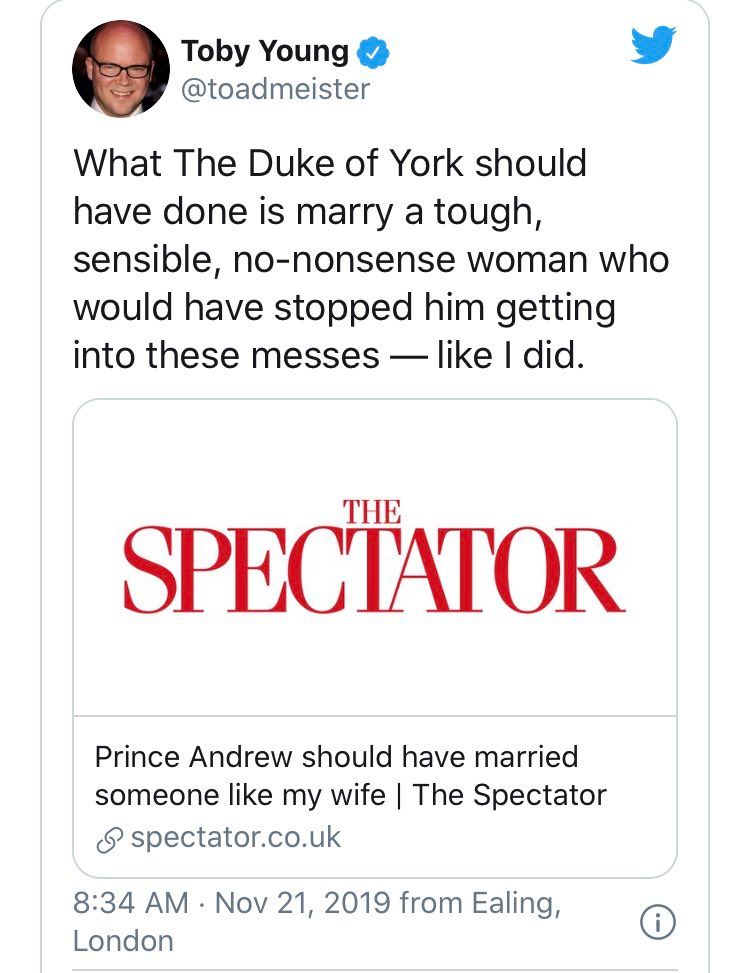Visit the spectator.co.uk domain link
Image resolution: width=750 pixels, height=973 pixels.
[x=236, y=837]
